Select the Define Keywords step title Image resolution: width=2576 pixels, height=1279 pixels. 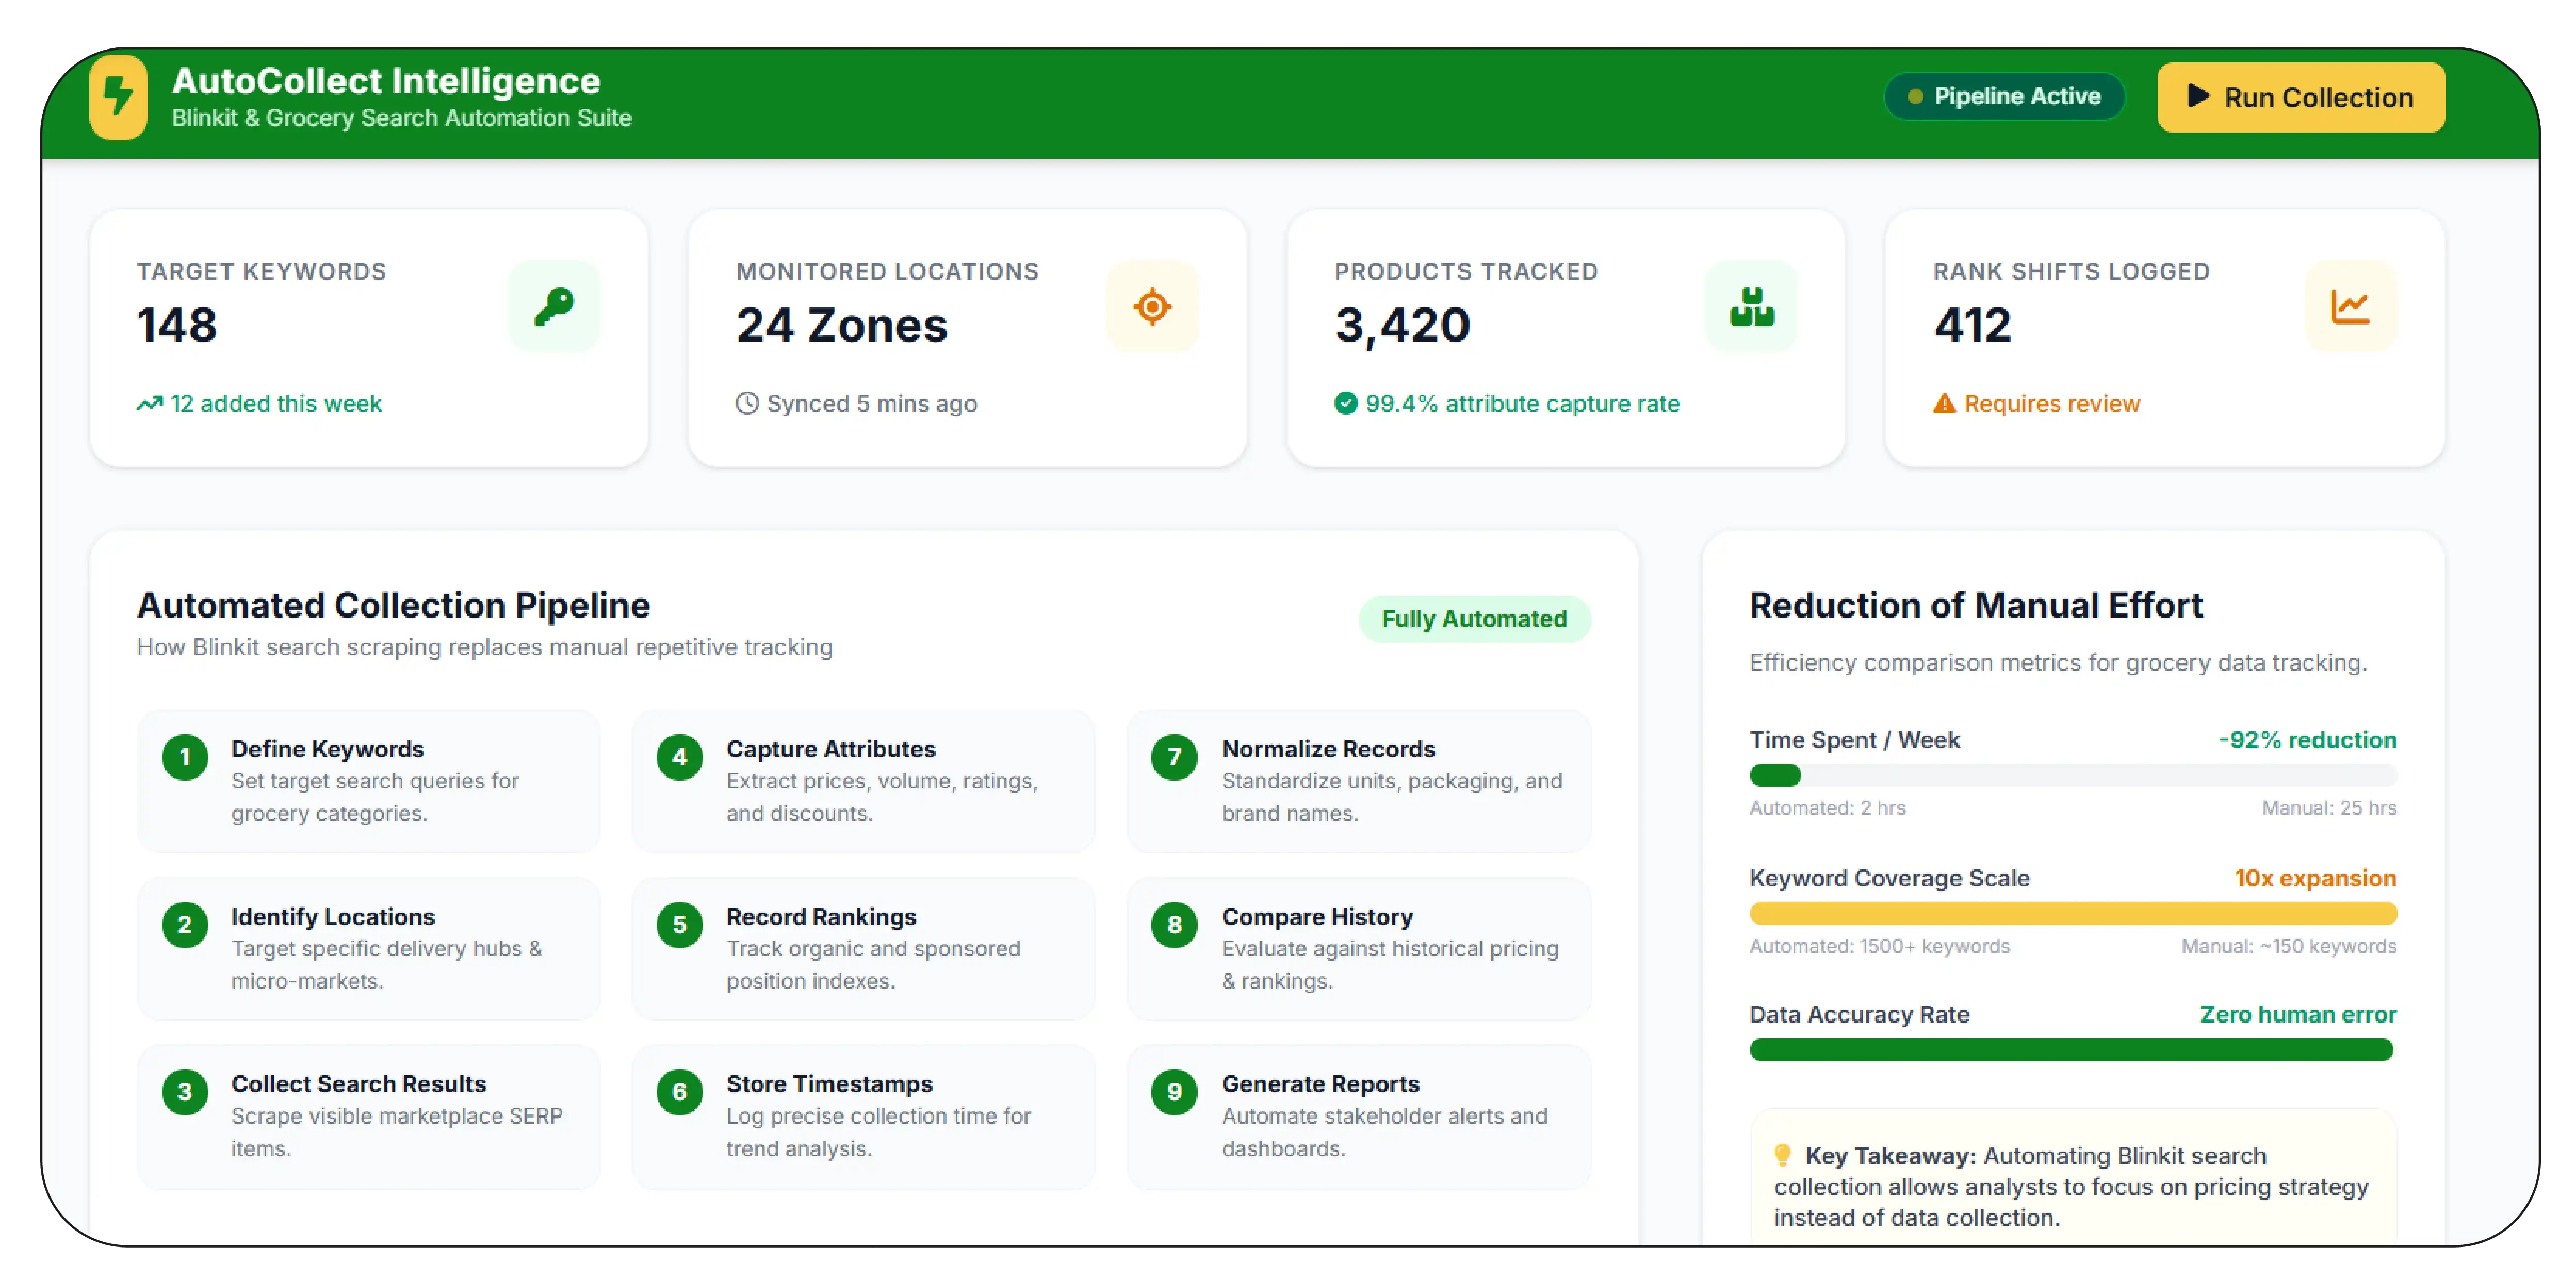[328, 749]
